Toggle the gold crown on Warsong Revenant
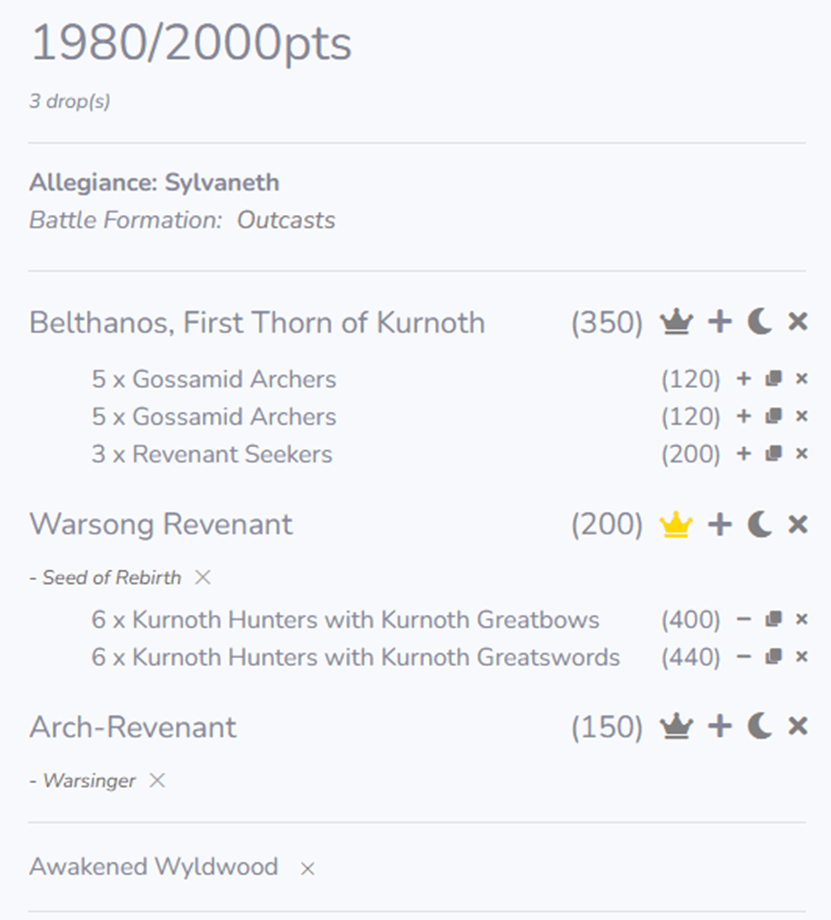Viewport: 831px width, 920px height. click(677, 524)
